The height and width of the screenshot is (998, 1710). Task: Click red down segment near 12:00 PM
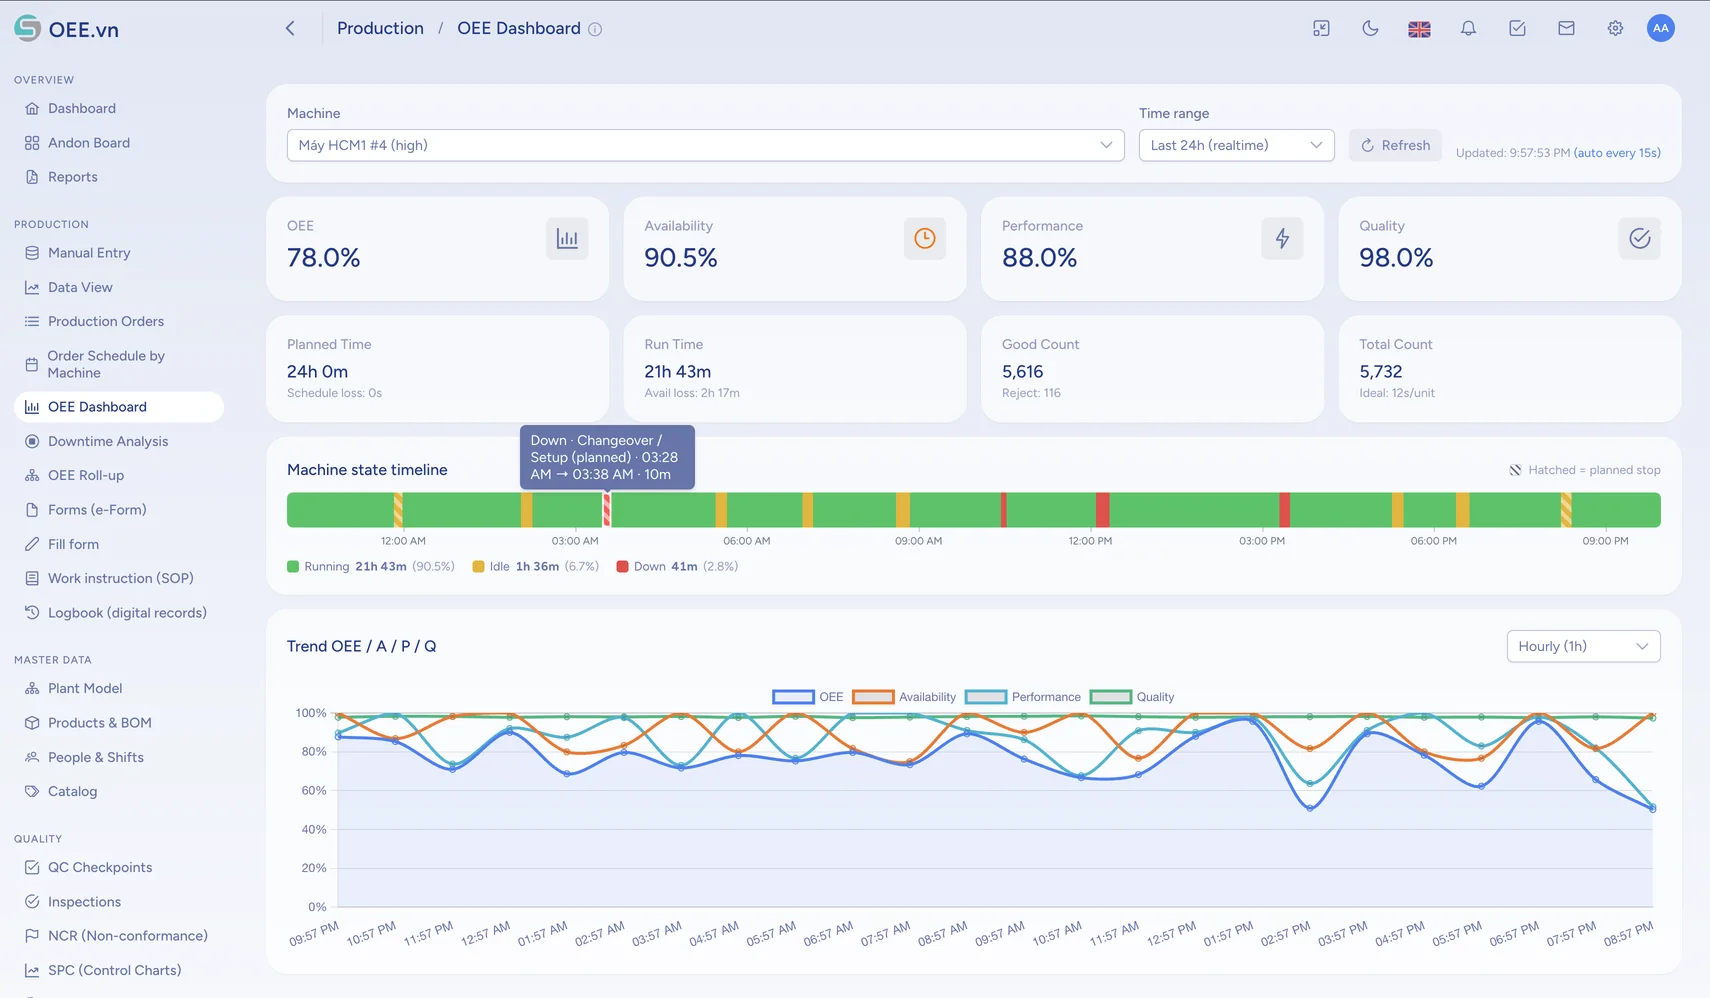point(1102,510)
